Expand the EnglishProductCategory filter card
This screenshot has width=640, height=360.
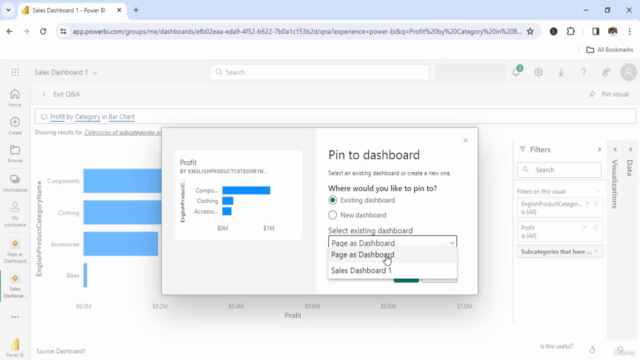coord(587,203)
